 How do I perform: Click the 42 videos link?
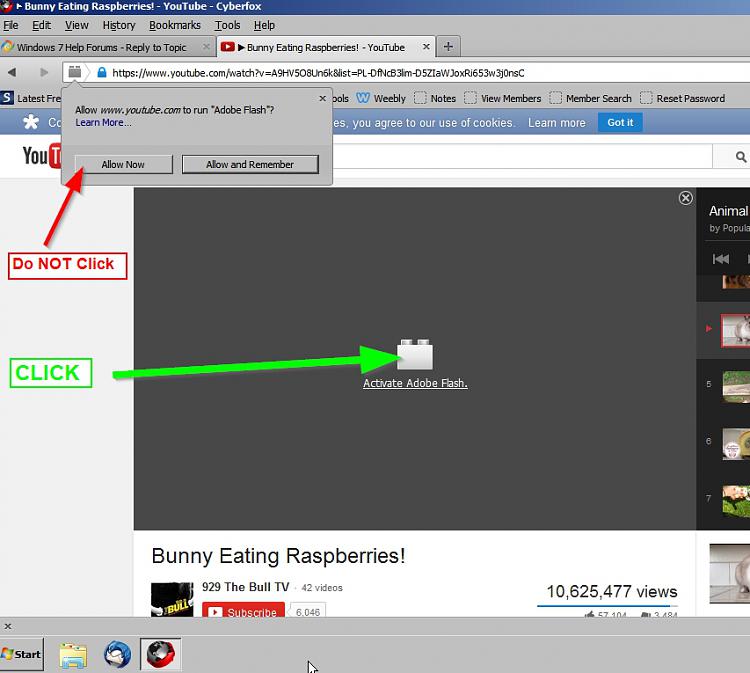322,587
